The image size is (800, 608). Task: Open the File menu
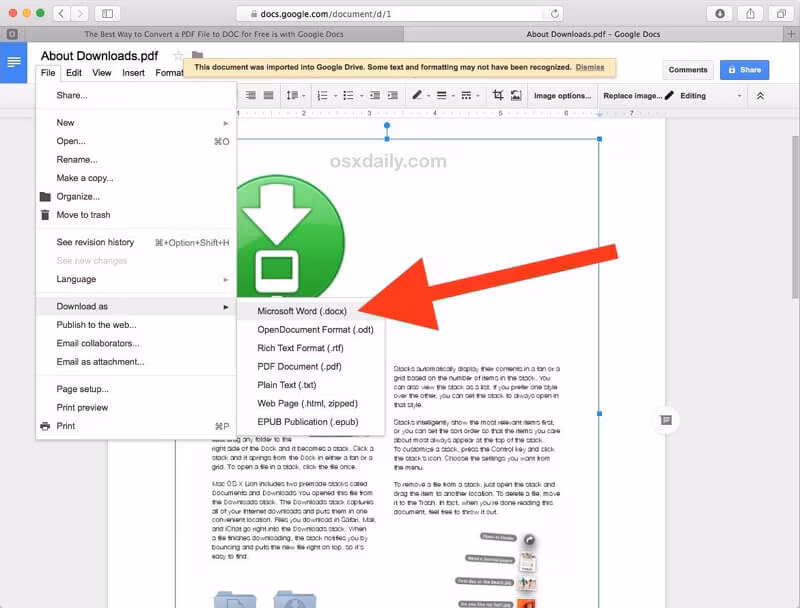click(x=48, y=73)
